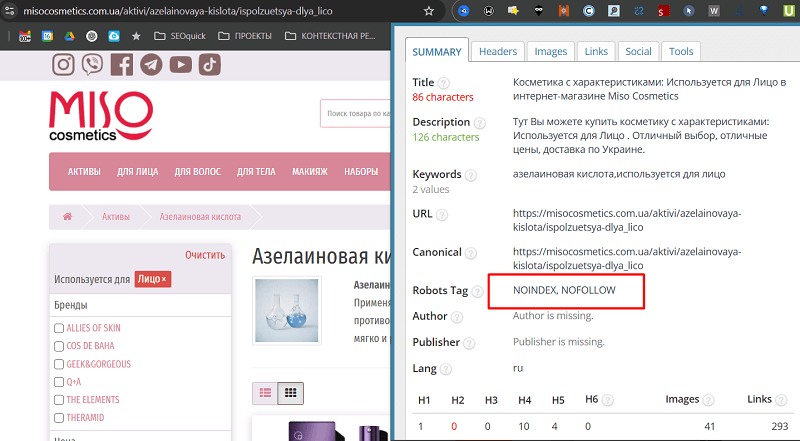
Task: Switch to list view layout
Action: [265, 393]
